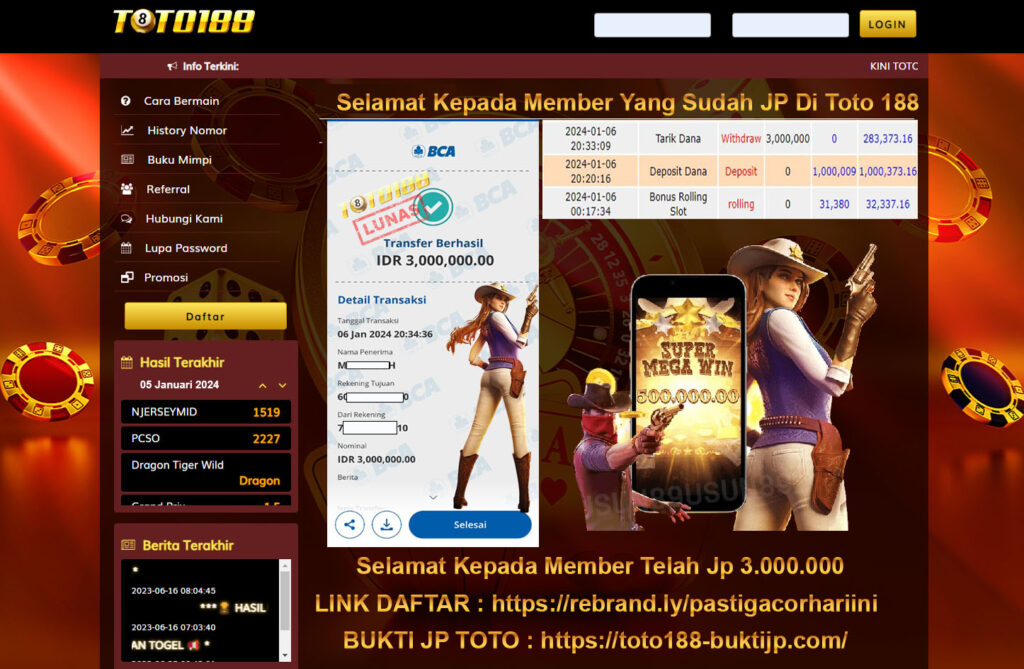The image size is (1024, 669).
Task: Open Hubungi Kami contact page
Action: [x=184, y=218]
